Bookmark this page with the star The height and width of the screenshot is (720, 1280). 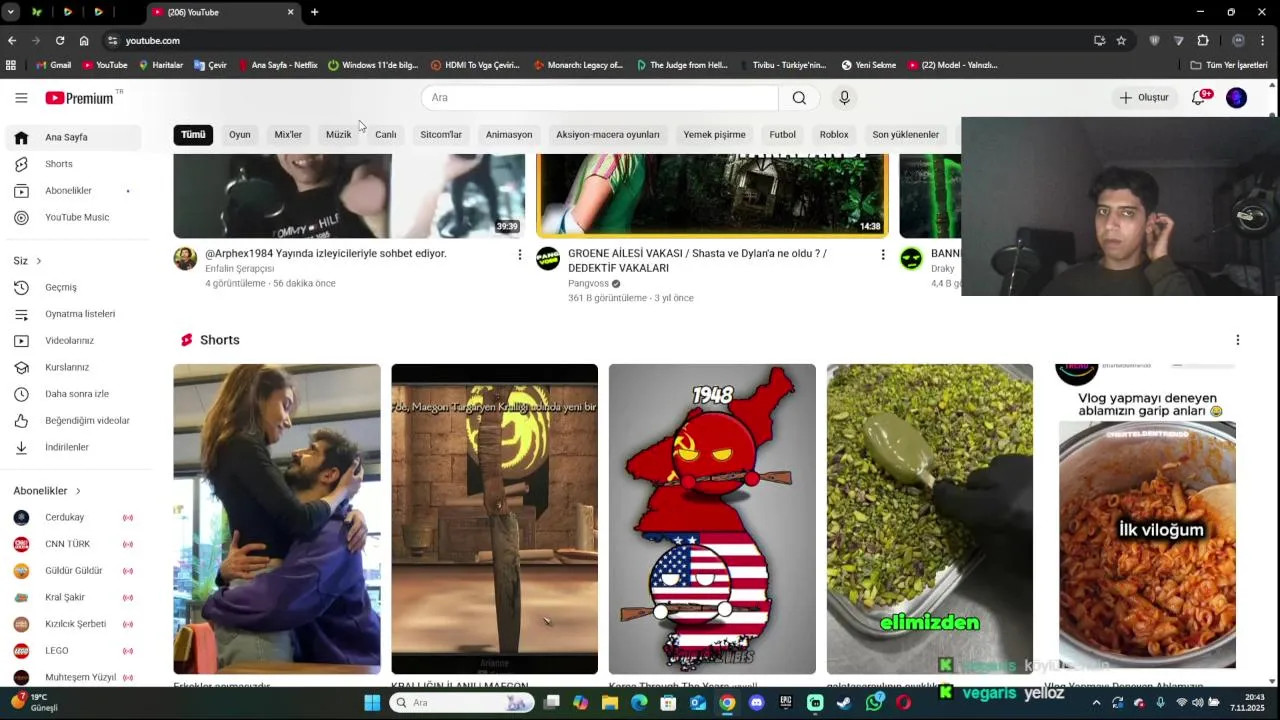(x=1121, y=40)
